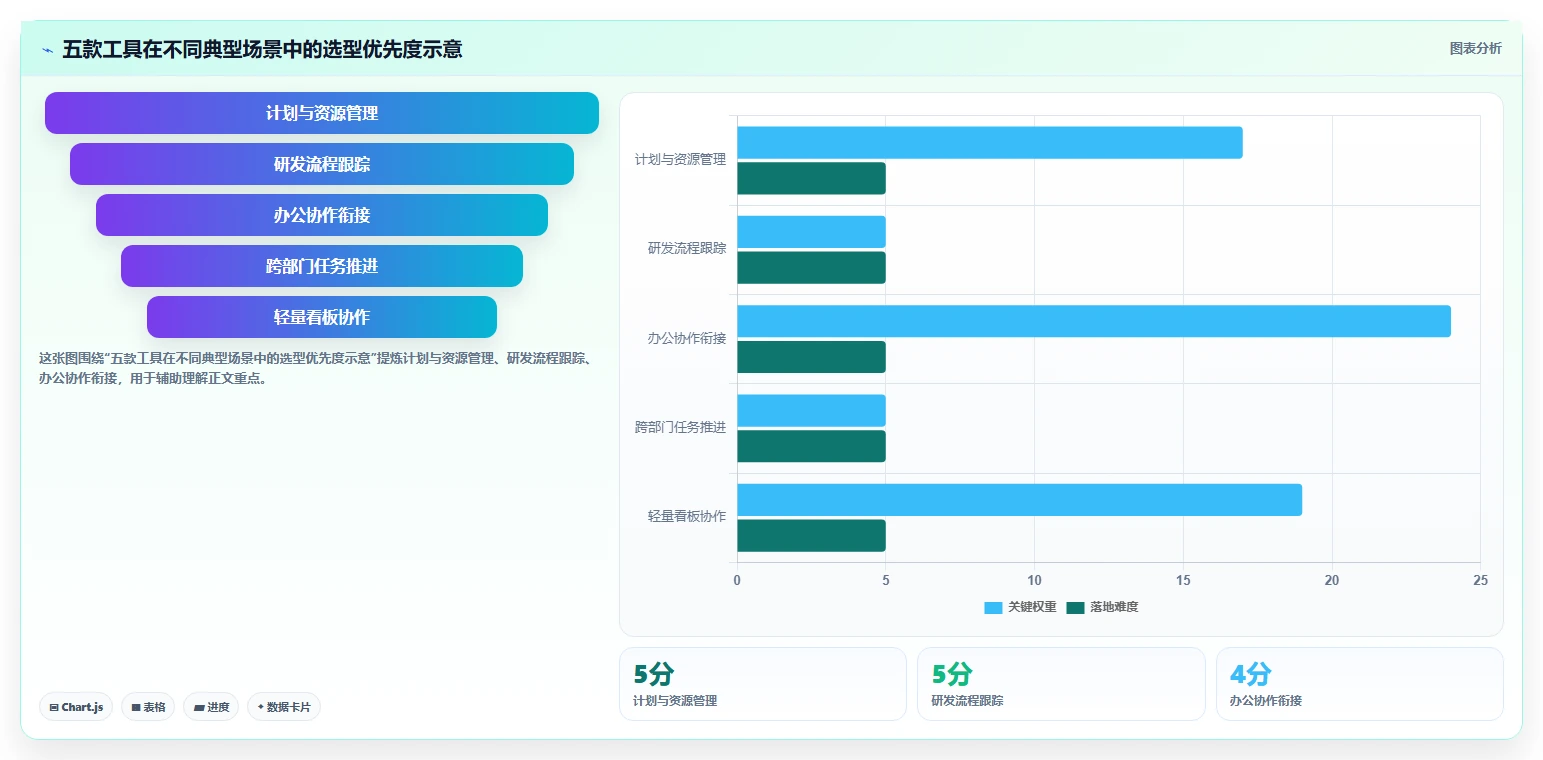Viewport: 1543px width, 760px height.
Task: Click the 落地难度 bar for 研发流程跟踪
Action: point(812,268)
